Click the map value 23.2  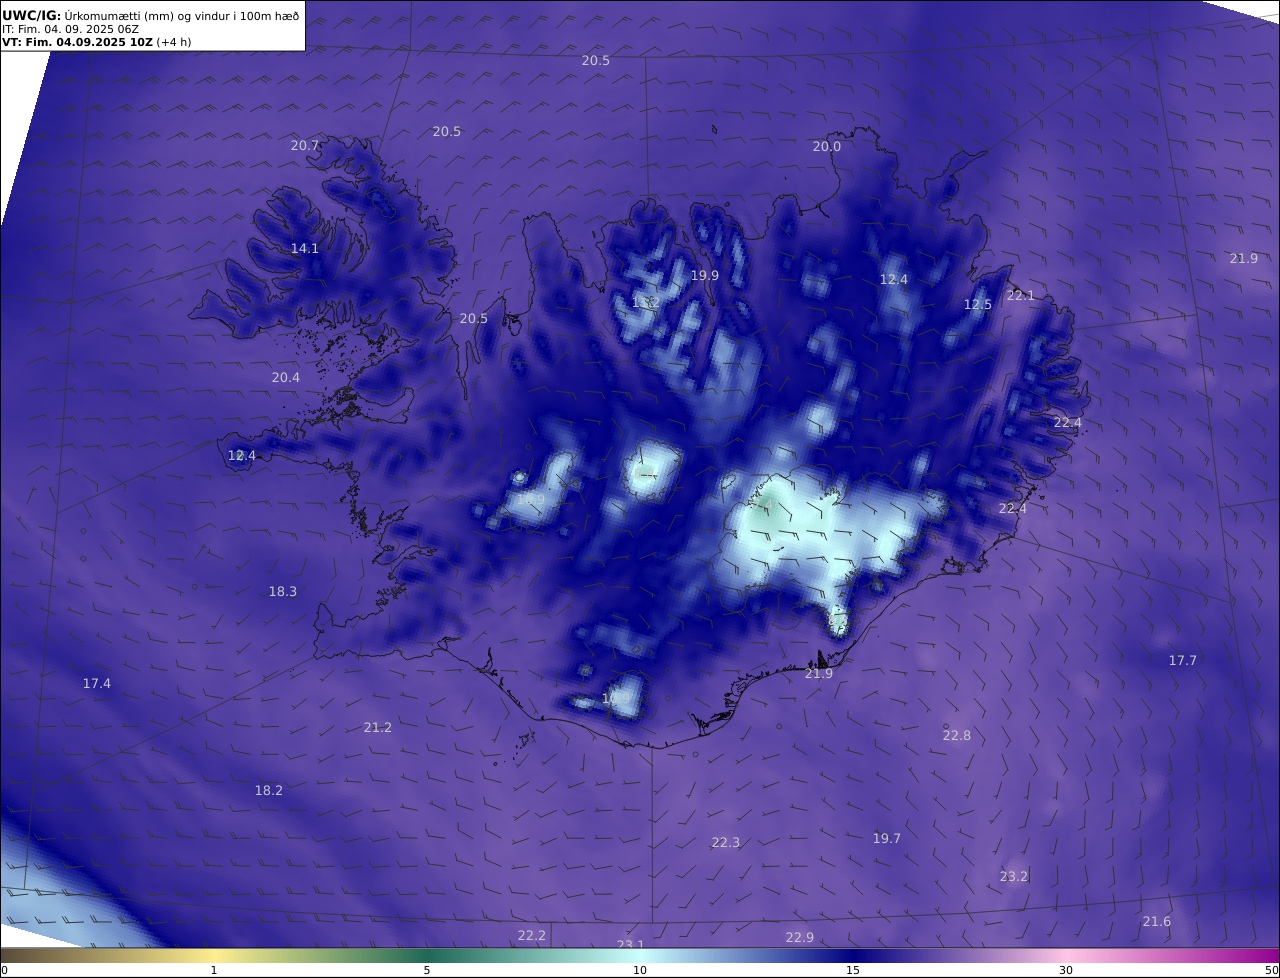click(1014, 877)
